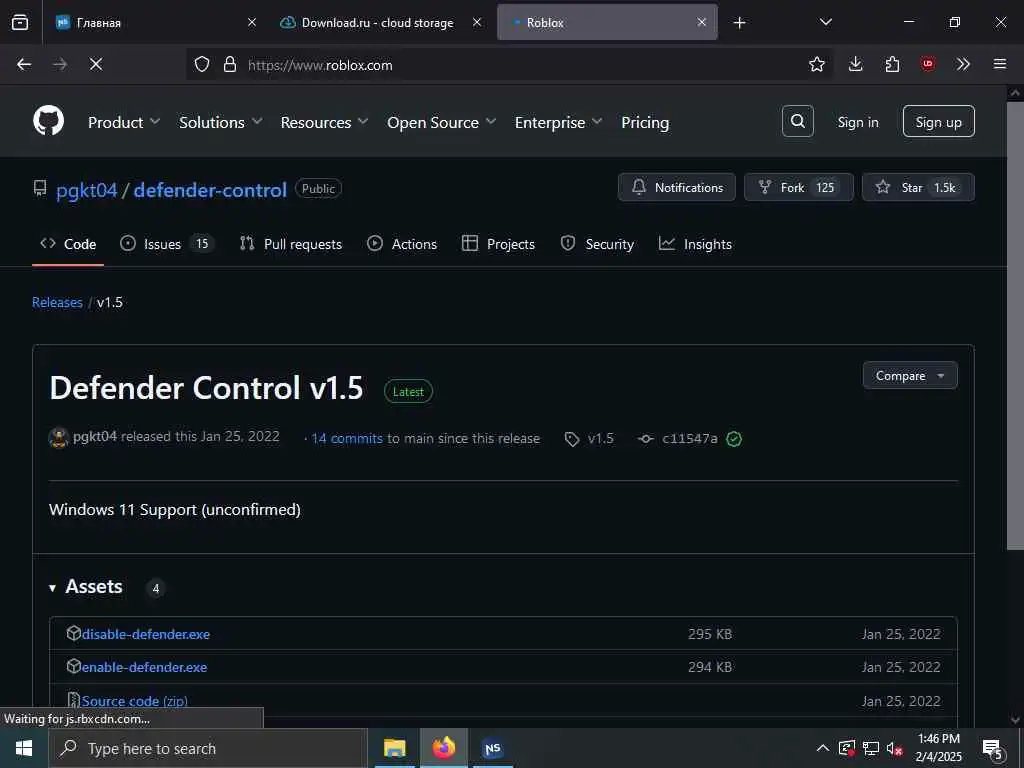Click the Notifications button
The height and width of the screenshot is (768, 1024).
pos(677,187)
